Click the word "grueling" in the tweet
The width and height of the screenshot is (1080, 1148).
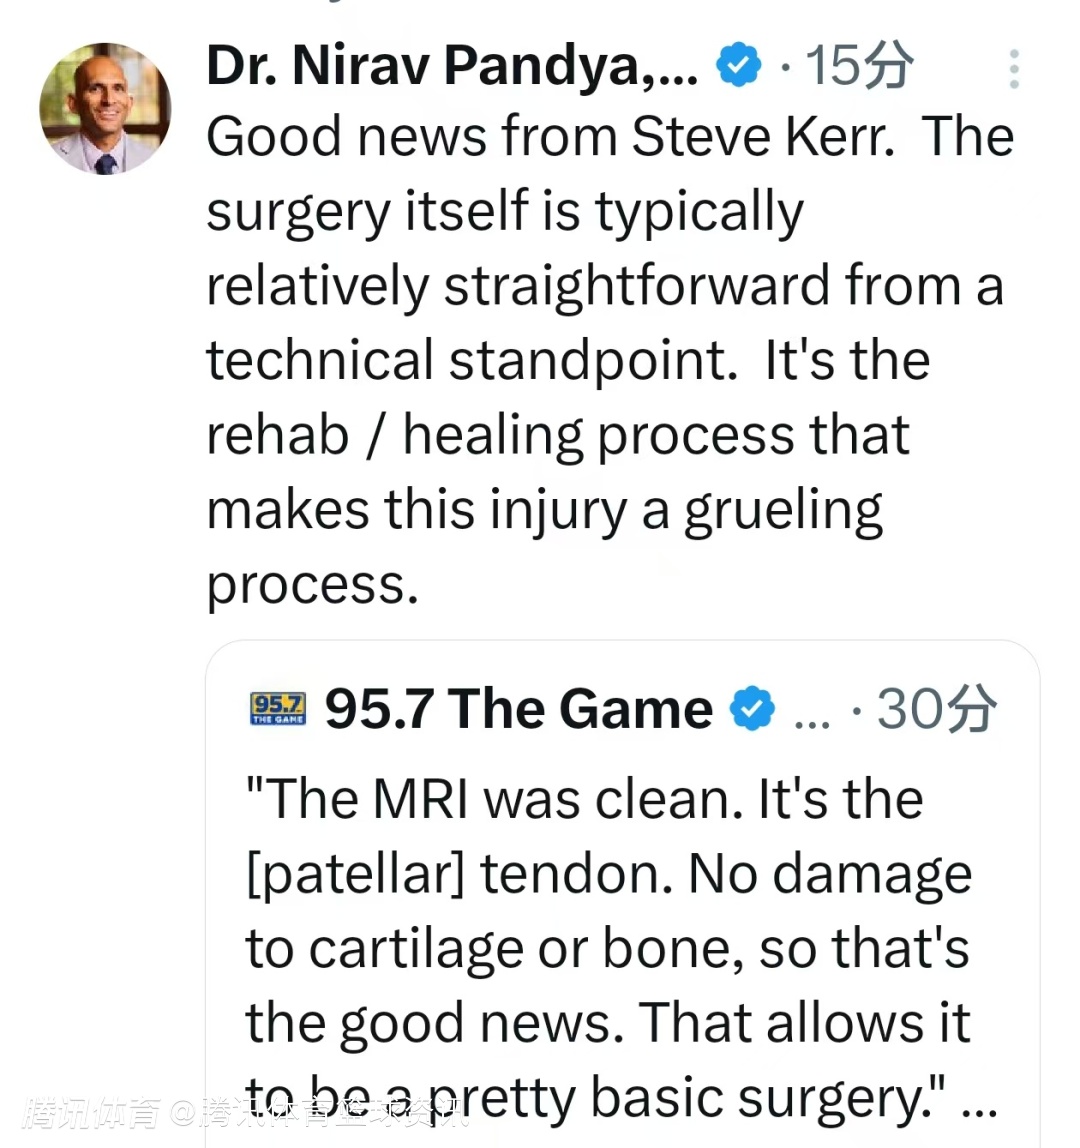click(x=783, y=511)
